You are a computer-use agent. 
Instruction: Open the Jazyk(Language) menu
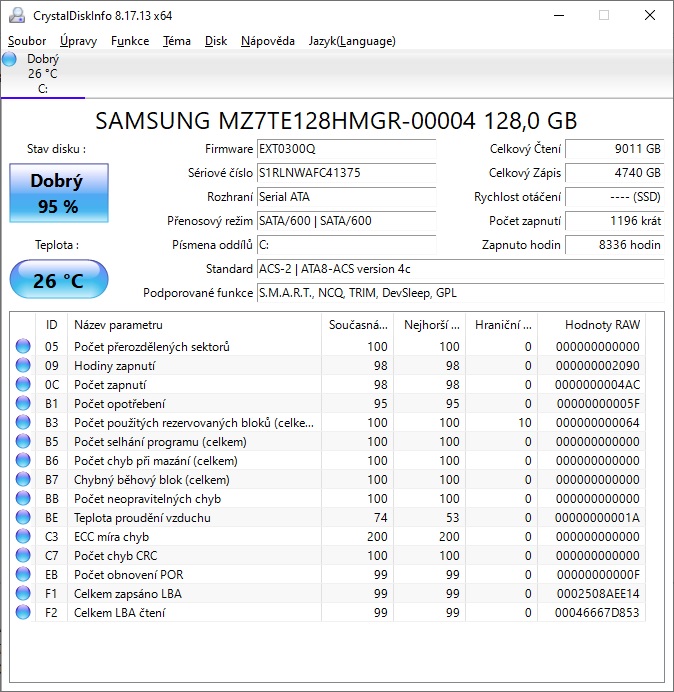[x=352, y=41]
